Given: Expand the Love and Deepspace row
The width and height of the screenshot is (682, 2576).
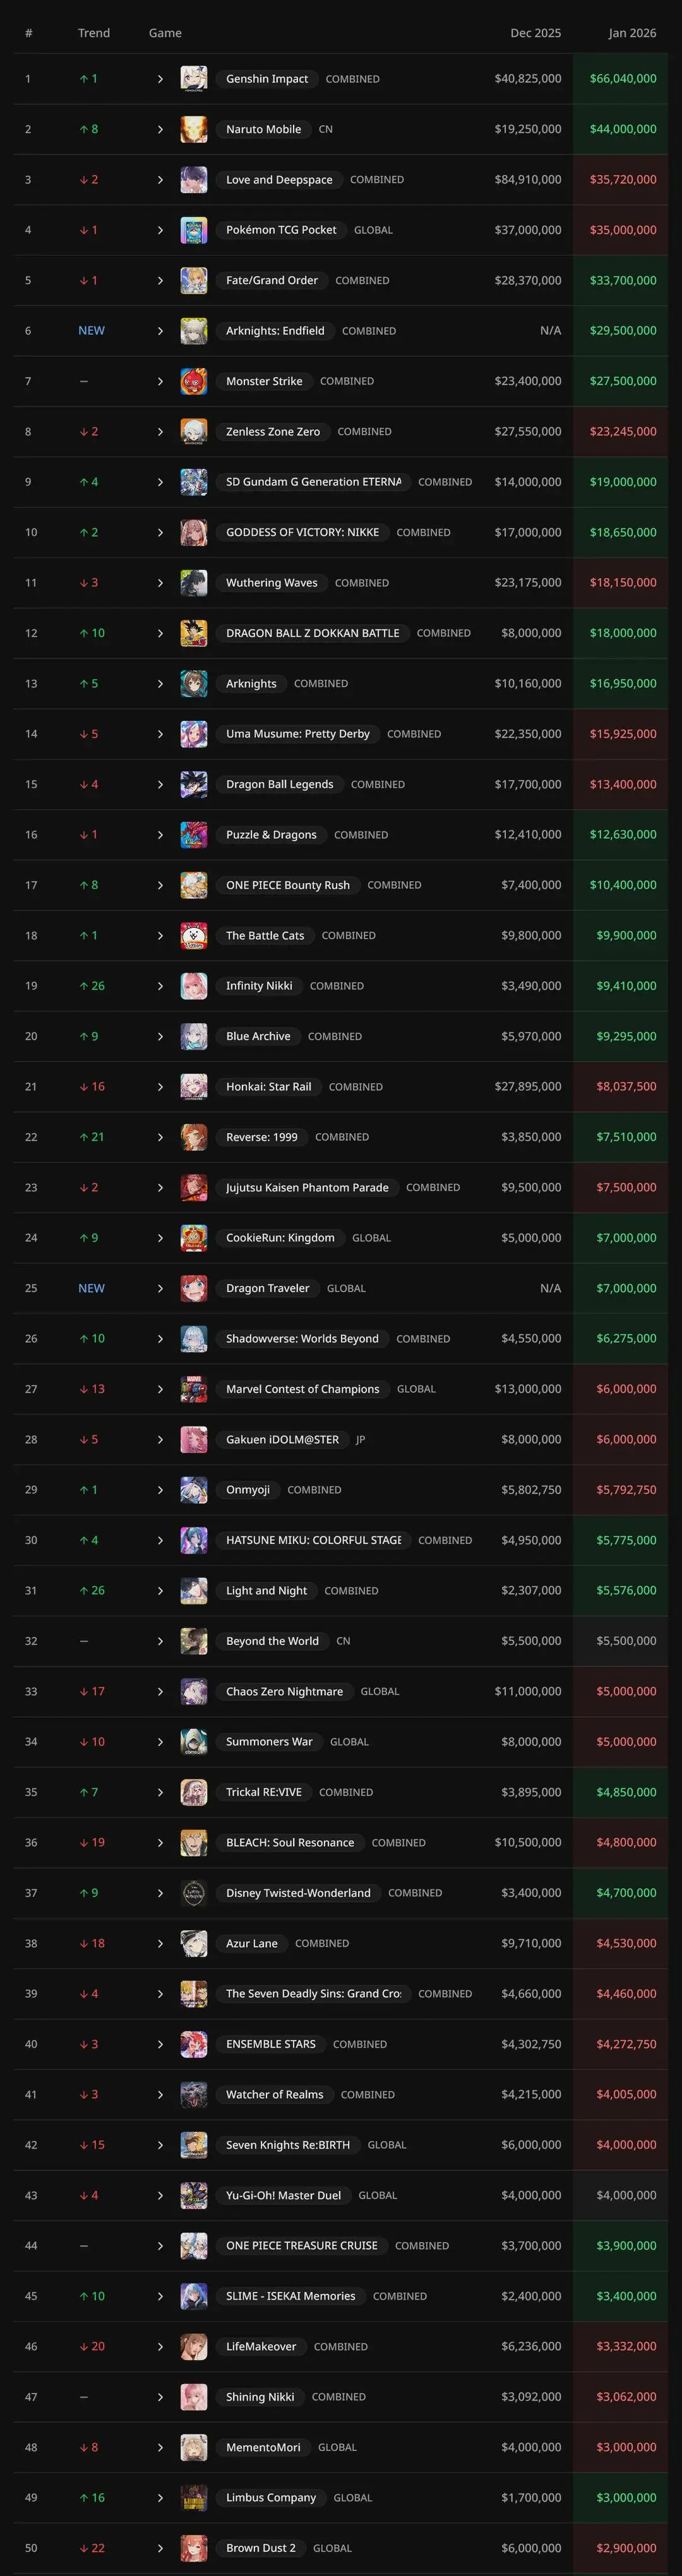Looking at the screenshot, I should (x=160, y=180).
